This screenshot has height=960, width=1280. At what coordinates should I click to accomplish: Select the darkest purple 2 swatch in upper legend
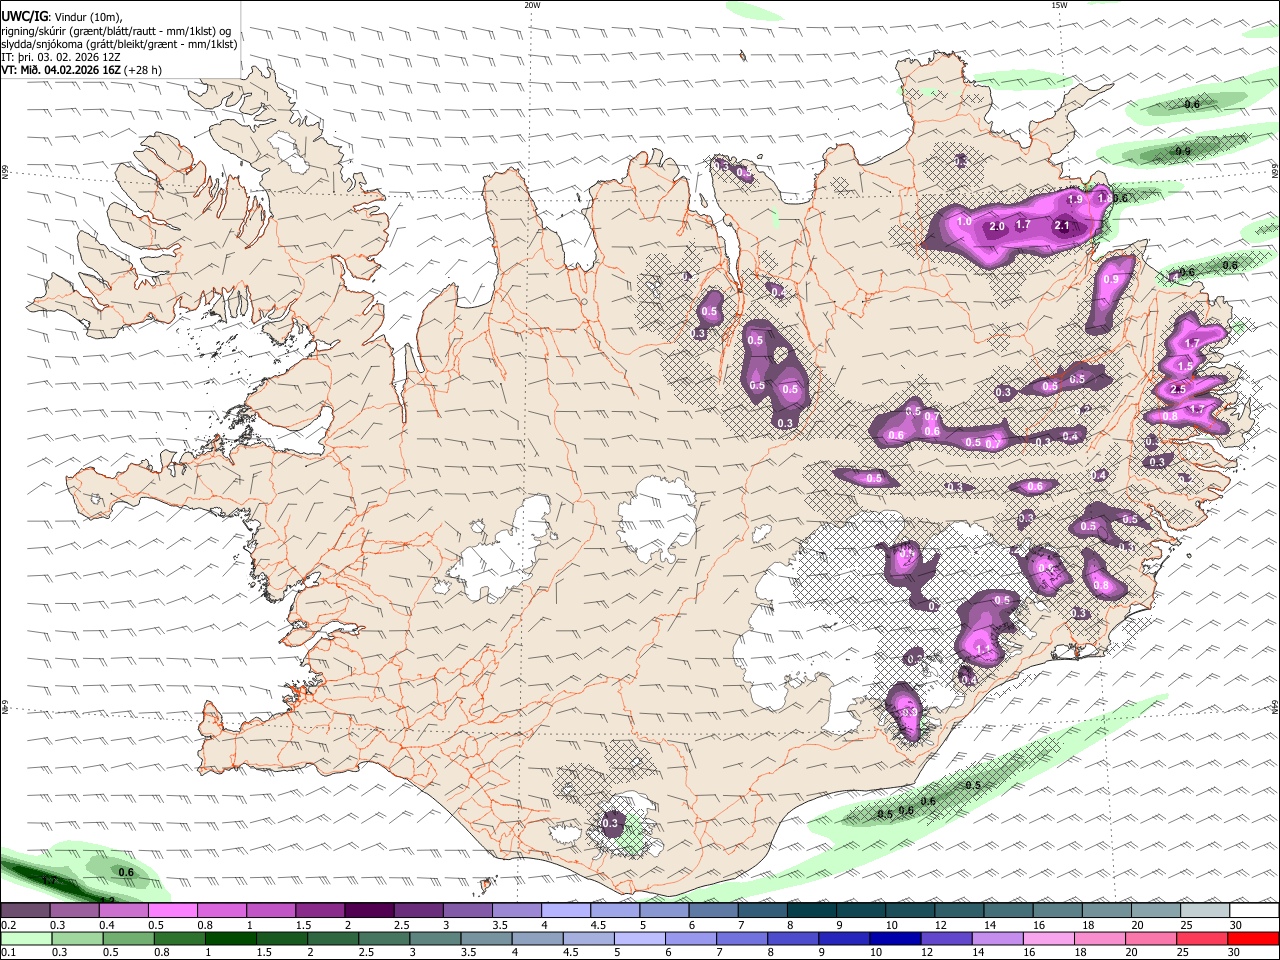(x=368, y=911)
